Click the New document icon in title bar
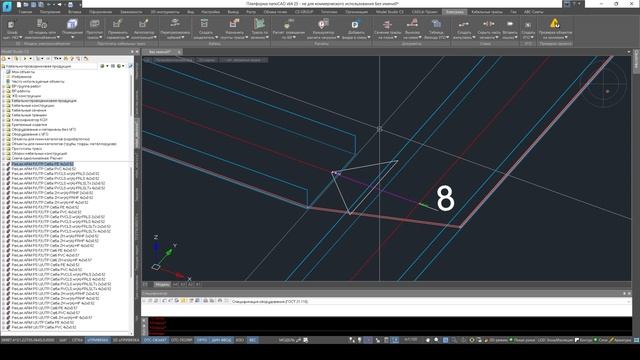Image resolution: width=640 pixels, height=360 pixels. coord(19,4)
